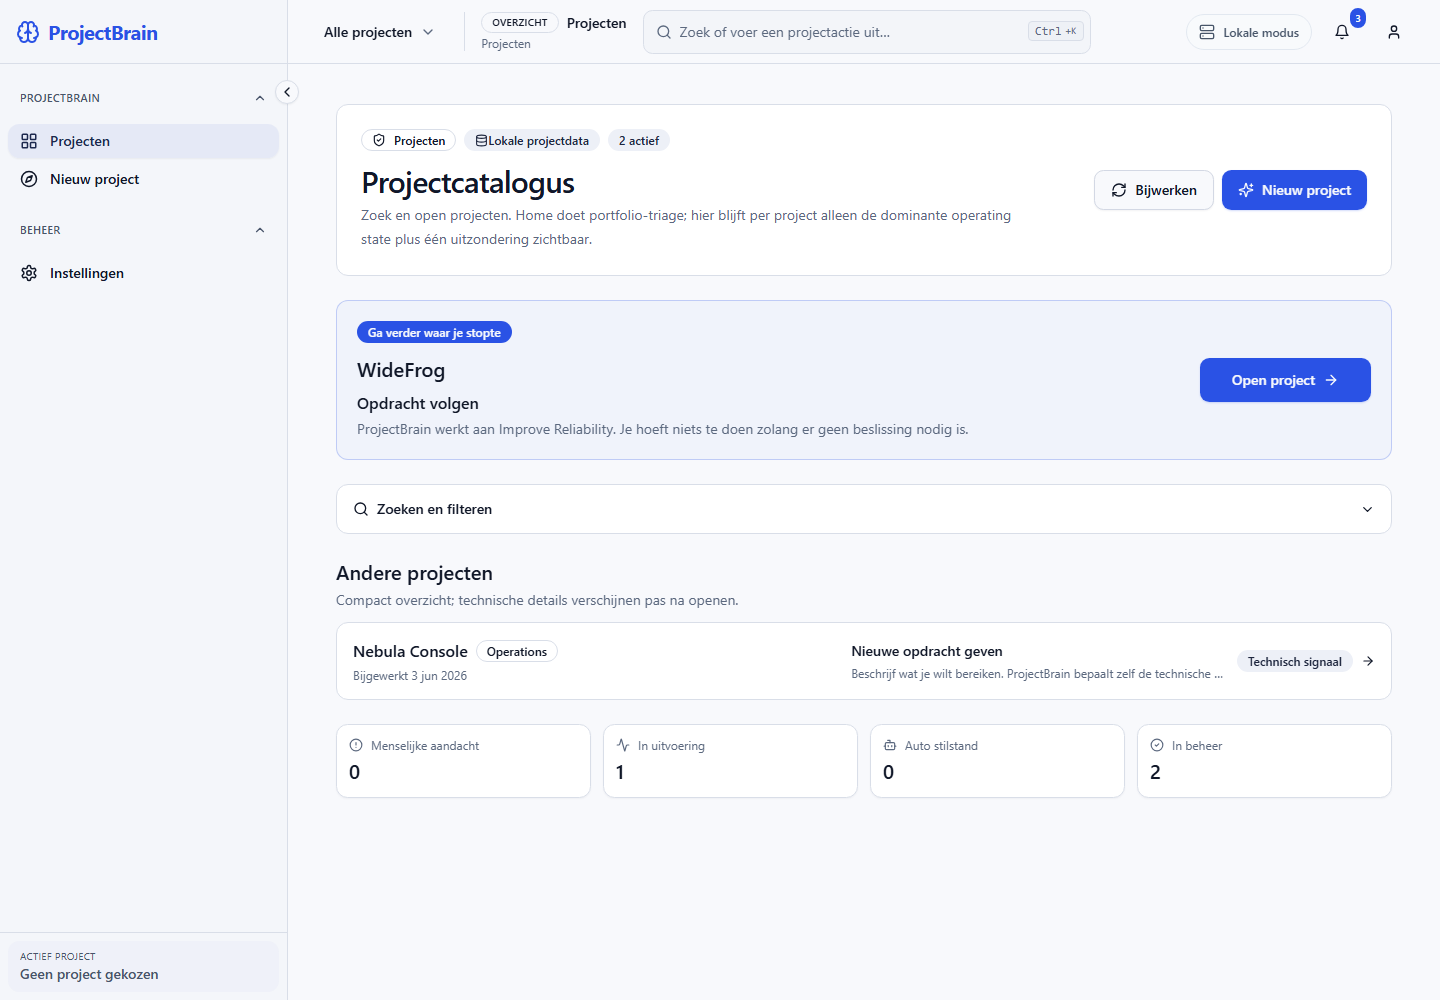This screenshot has height=1000, width=1440.
Task: Click the Bijgewerkt 3 jun 2026 text
Action: 410,676
